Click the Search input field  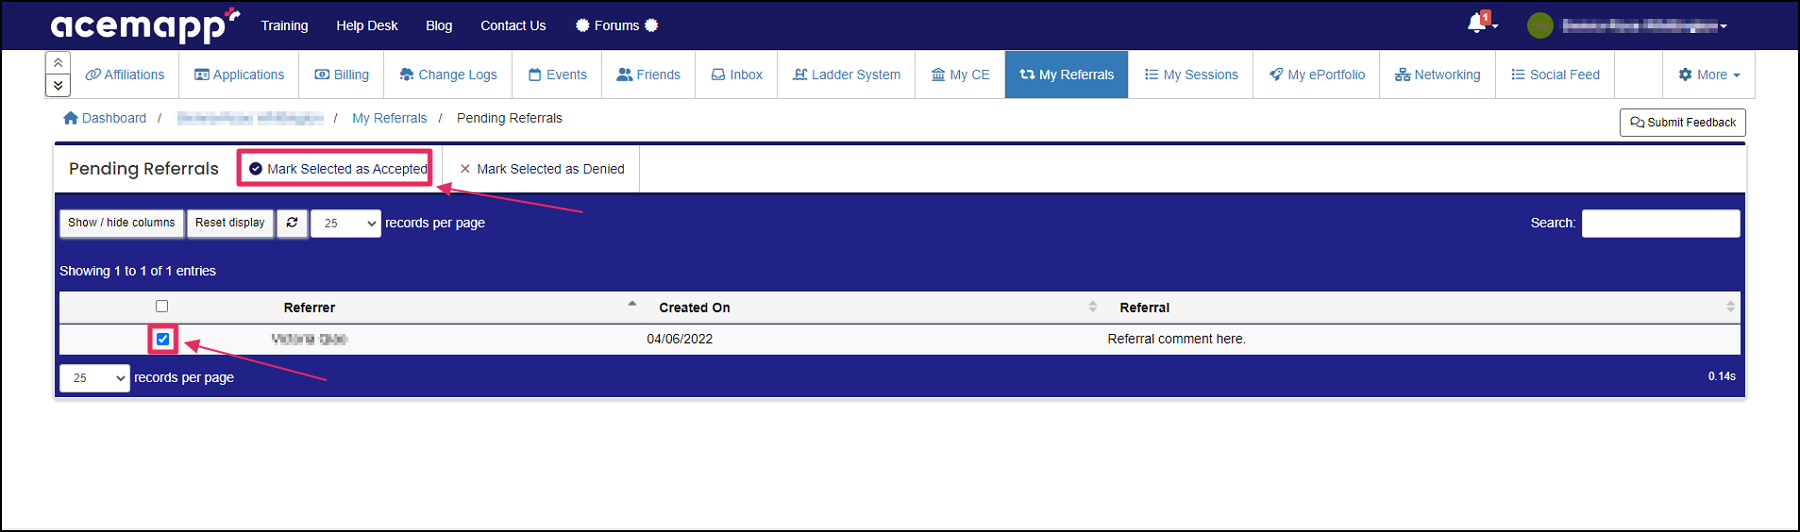click(x=1661, y=223)
